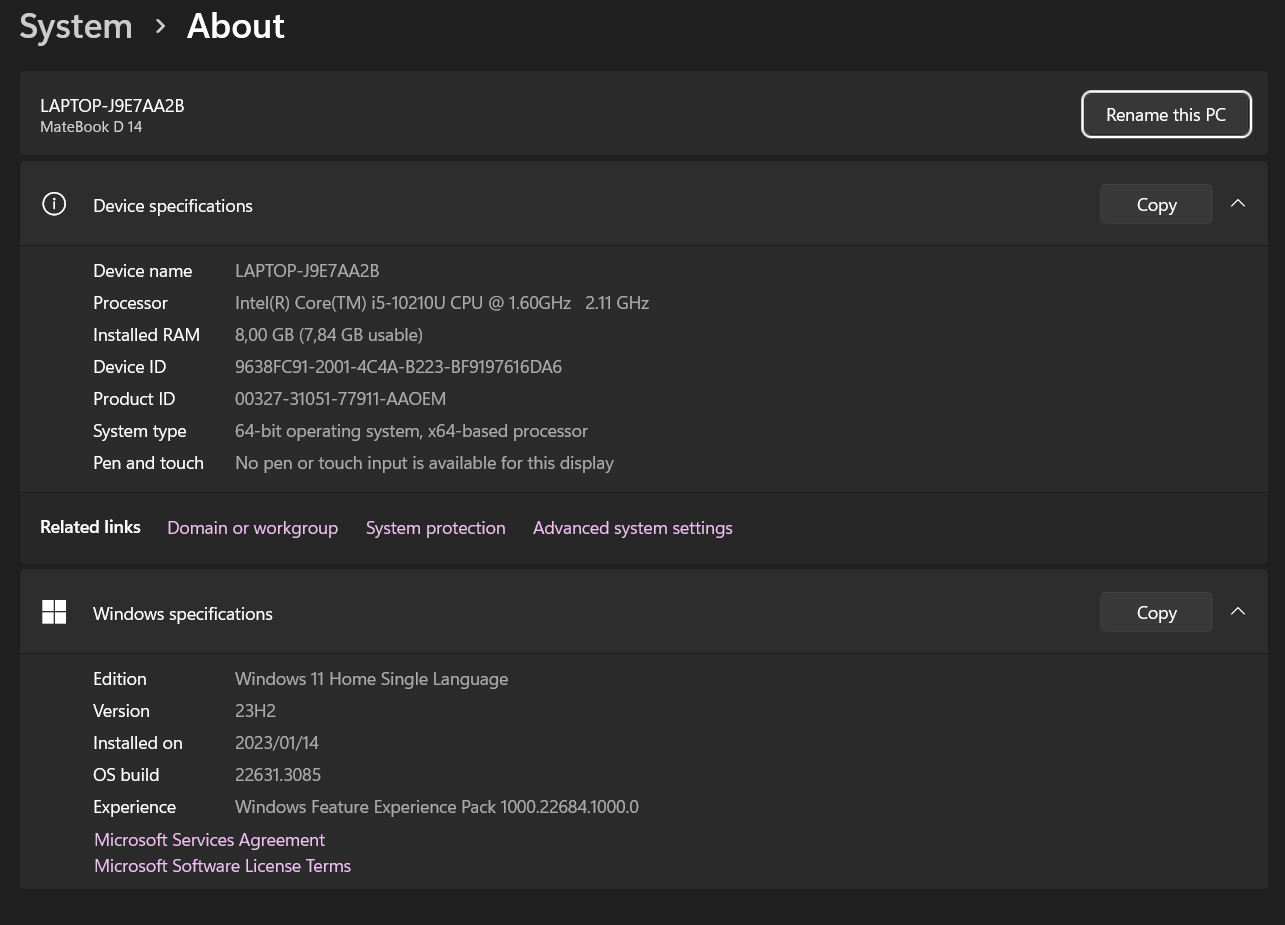Click the OS build number 22631.3085
The height and width of the screenshot is (925, 1285).
pyautogui.click(x=278, y=775)
